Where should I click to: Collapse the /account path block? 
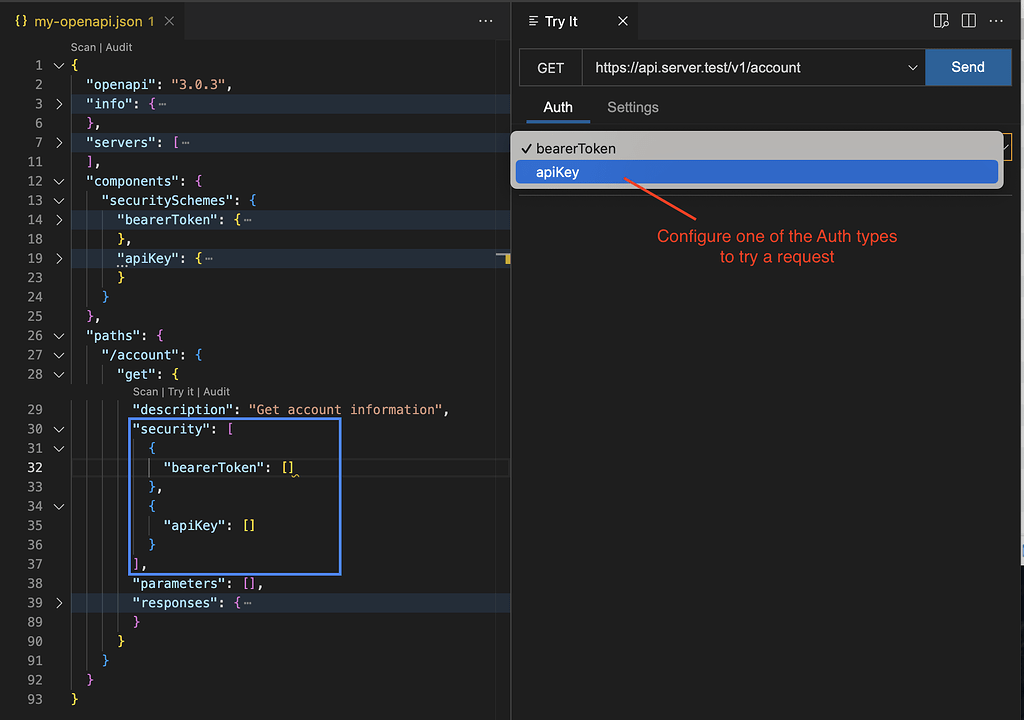59,355
